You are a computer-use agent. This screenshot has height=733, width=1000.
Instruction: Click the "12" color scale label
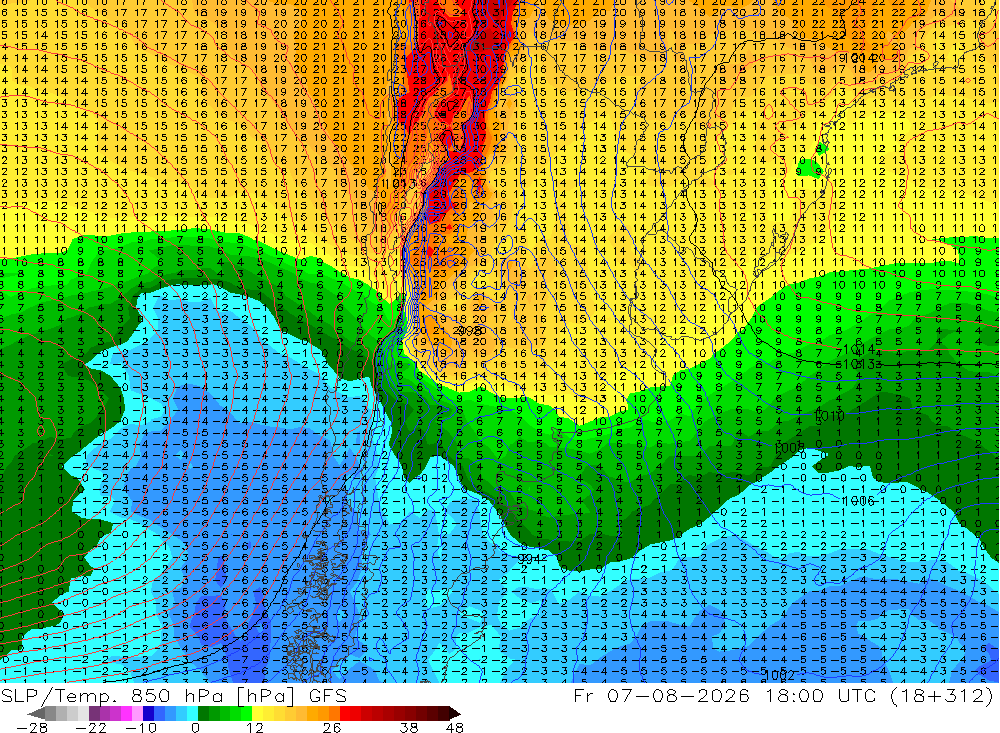pos(254,727)
